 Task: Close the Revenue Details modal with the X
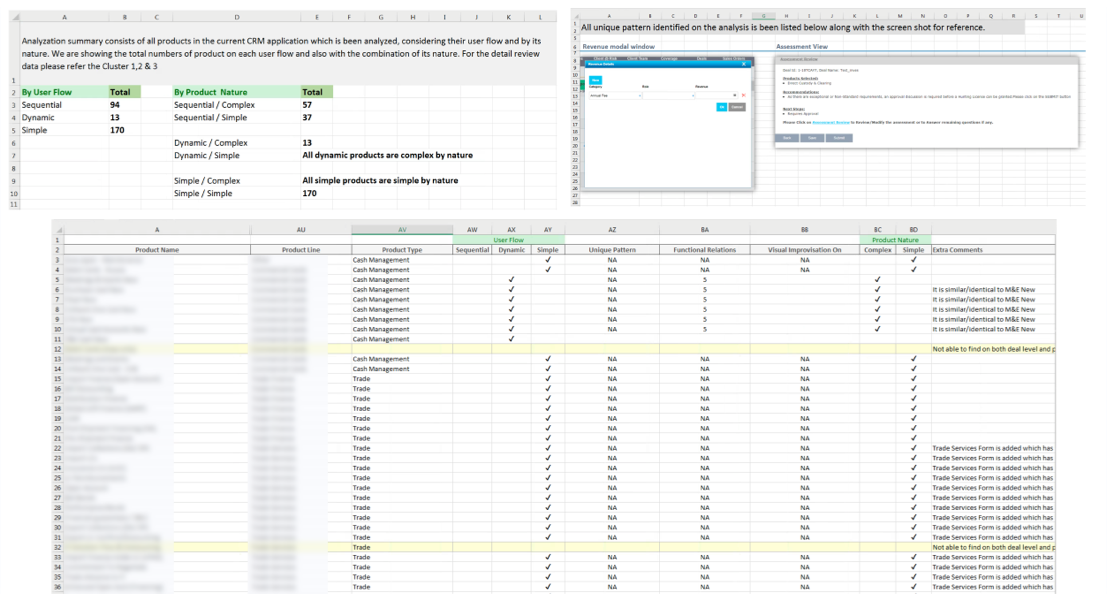click(x=744, y=64)
